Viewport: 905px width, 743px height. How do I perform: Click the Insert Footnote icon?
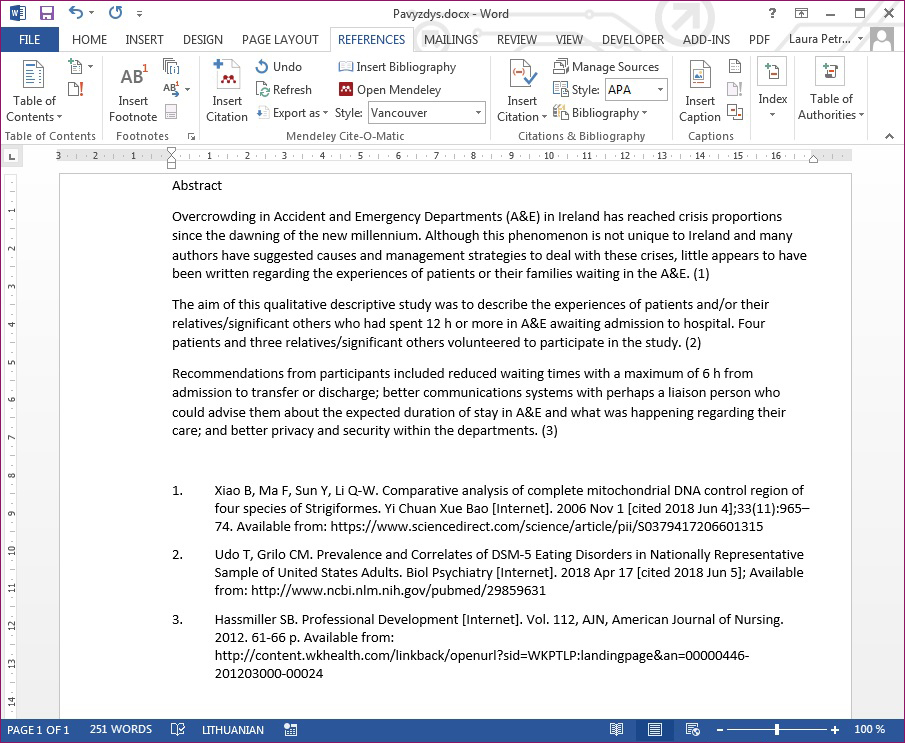point(133,91)
